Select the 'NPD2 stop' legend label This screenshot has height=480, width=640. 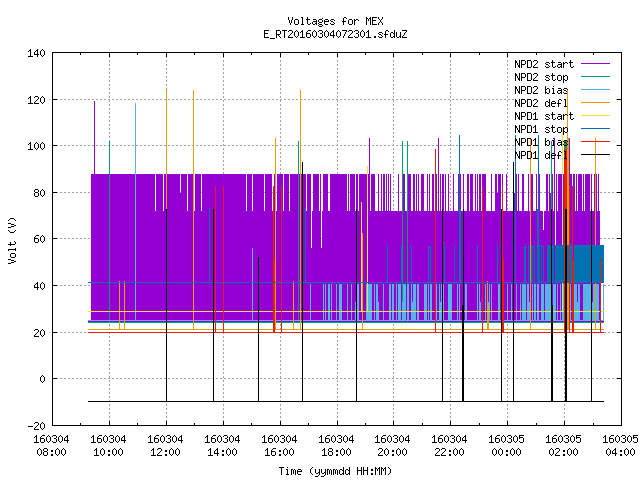pos(541,77)
